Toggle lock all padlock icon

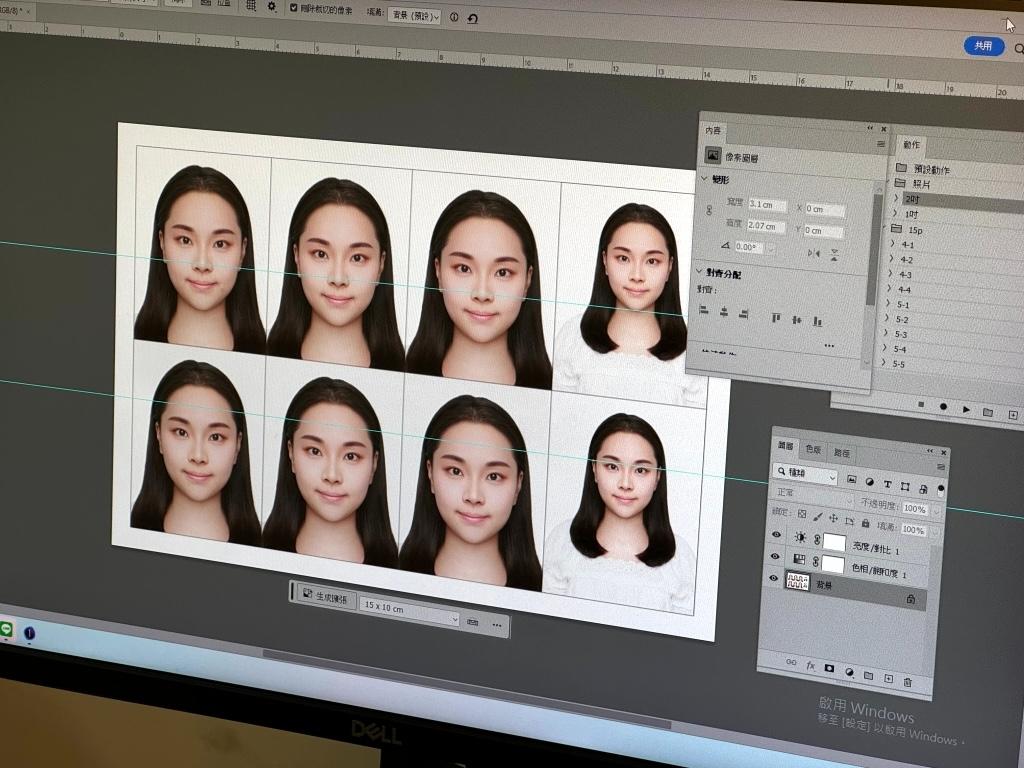coord(865,523)
